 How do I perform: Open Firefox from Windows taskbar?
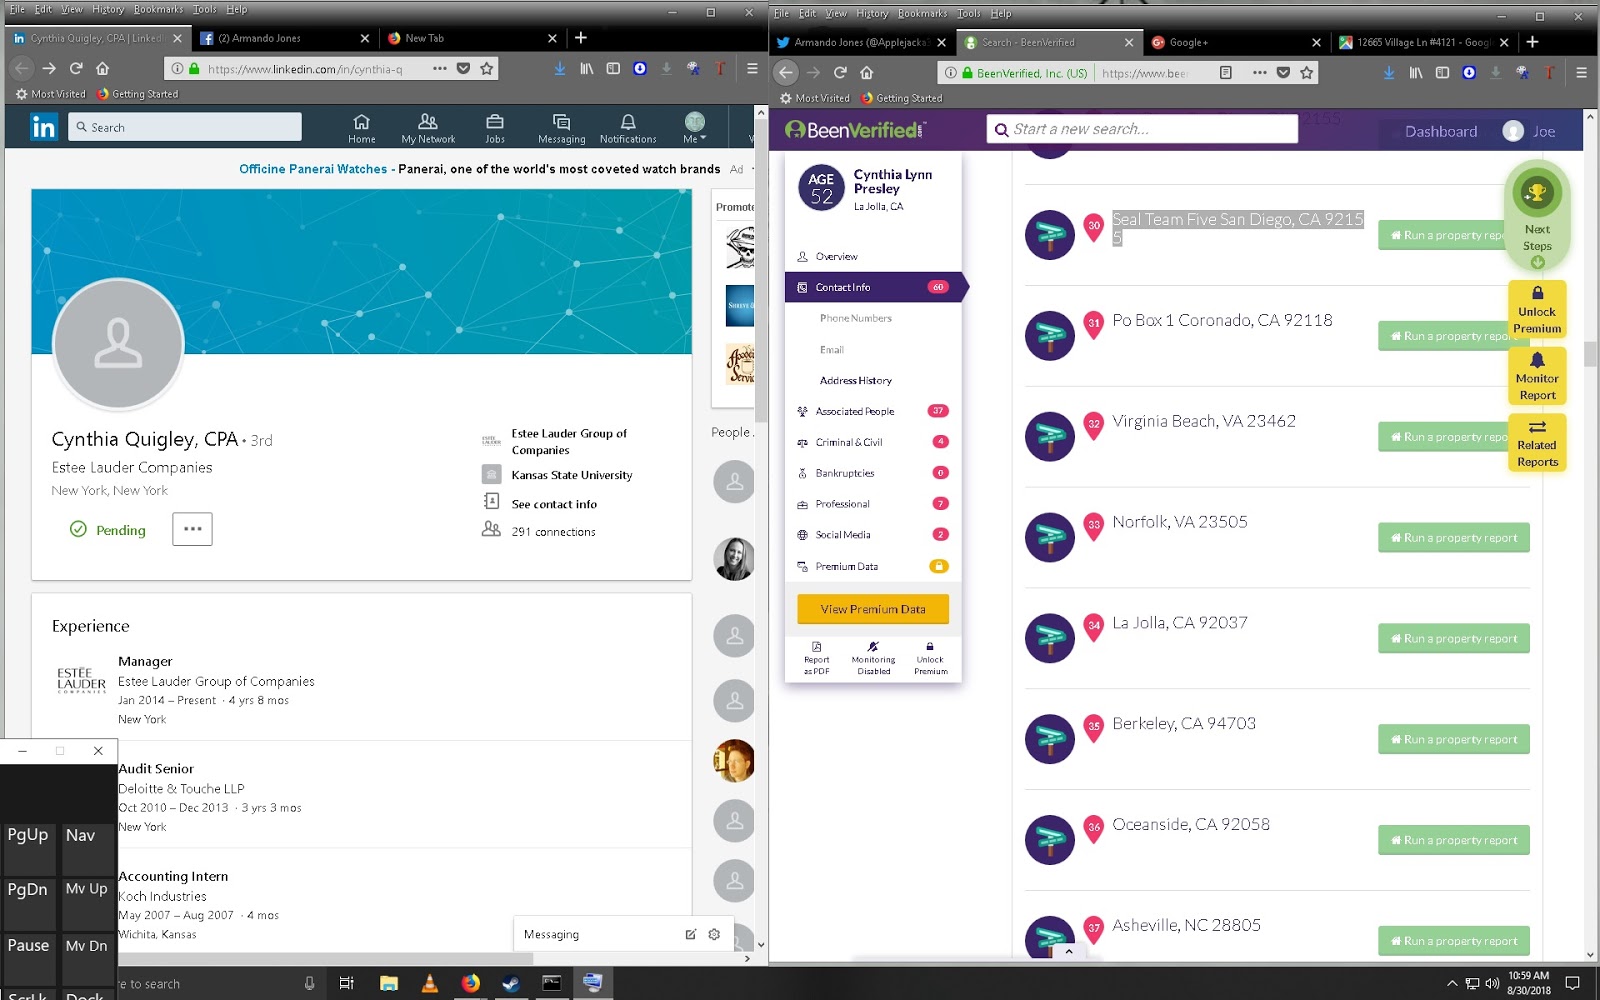point(470,983)
